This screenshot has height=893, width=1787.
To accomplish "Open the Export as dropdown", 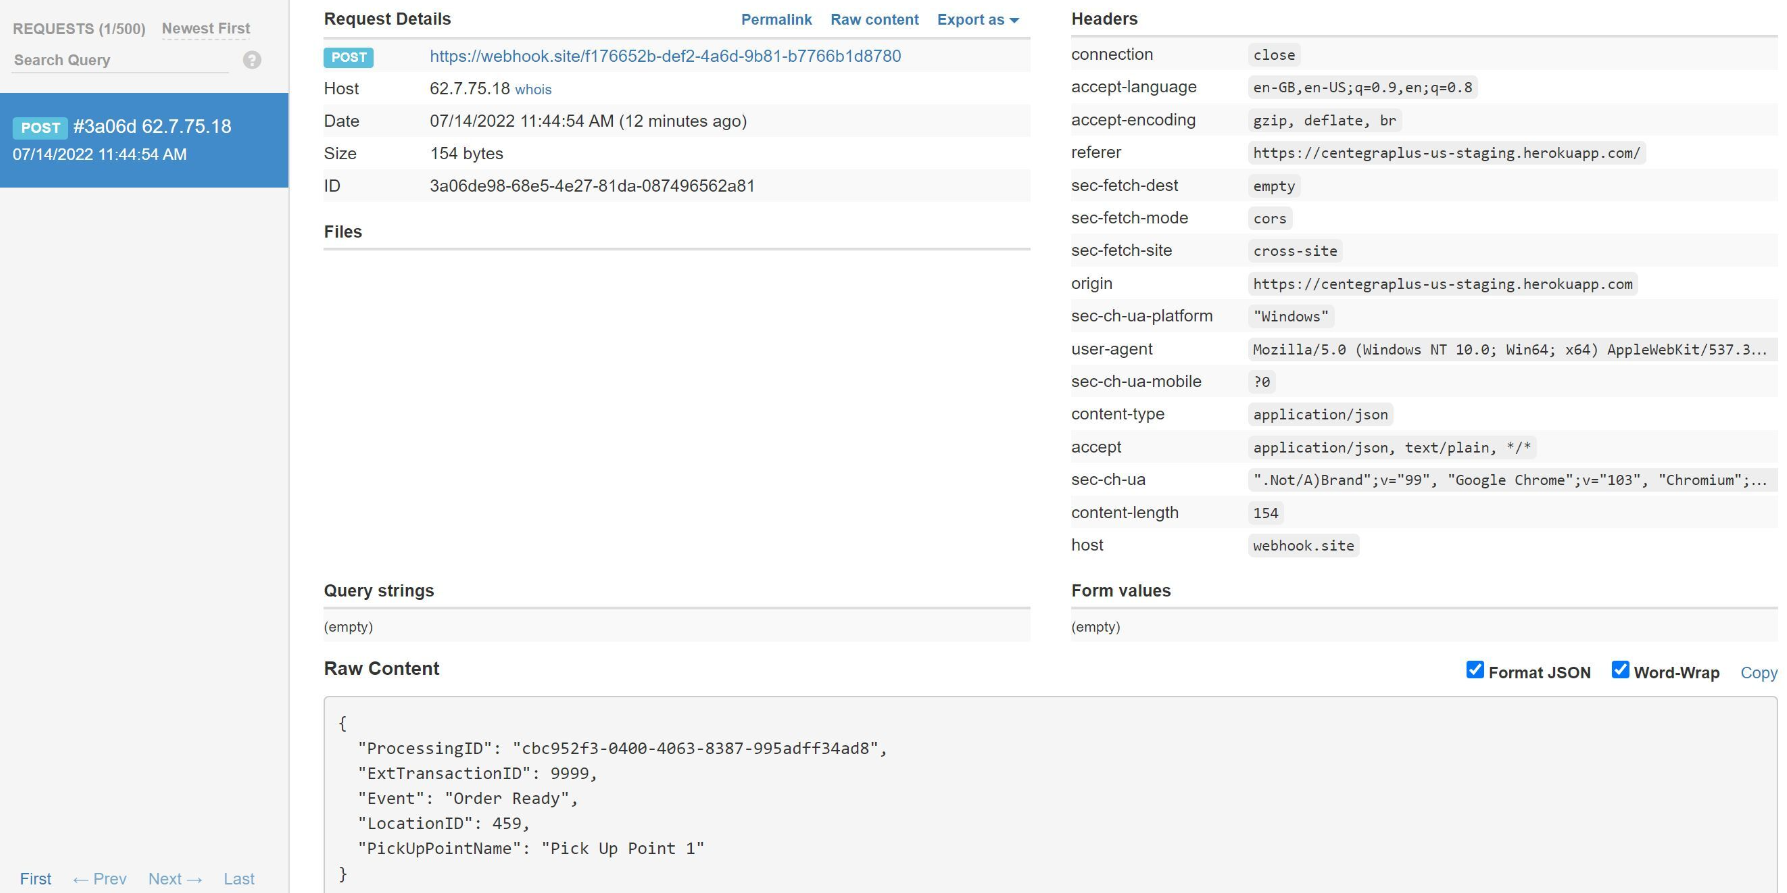I will 977,20.
